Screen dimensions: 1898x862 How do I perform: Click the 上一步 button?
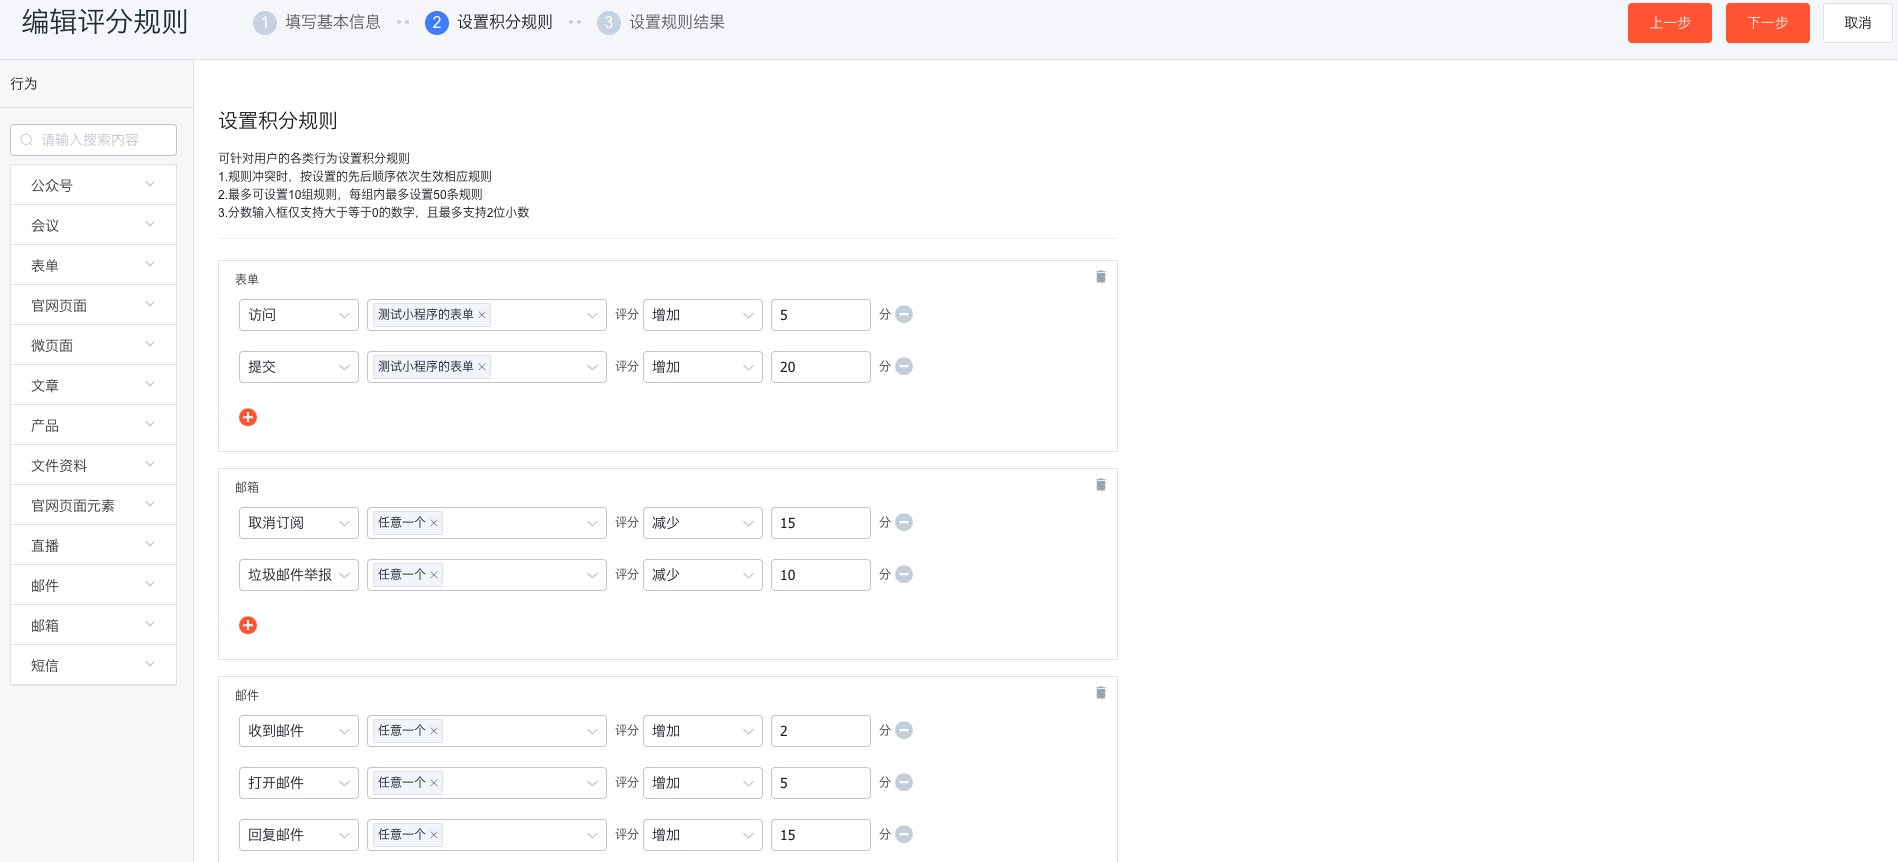click(1670, 23)
